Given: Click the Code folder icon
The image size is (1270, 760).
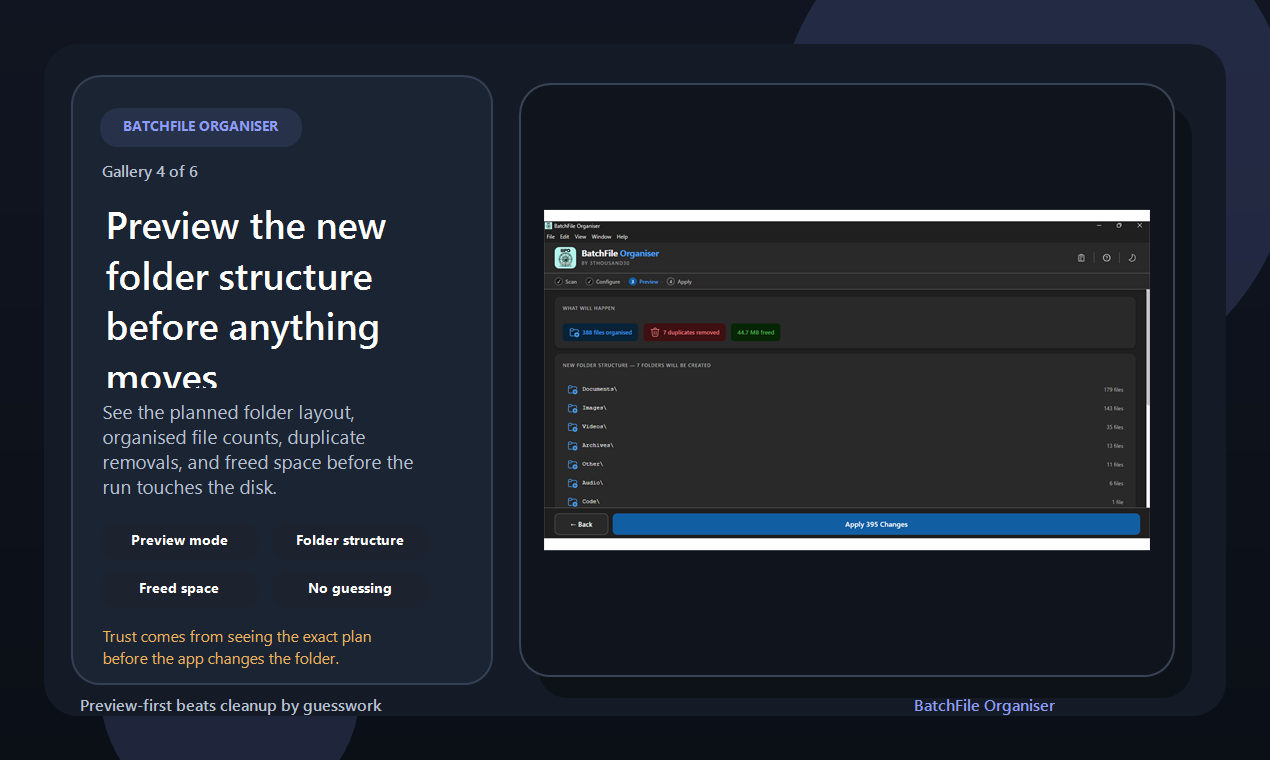Looking at the screenshot, I should [571, 501].
